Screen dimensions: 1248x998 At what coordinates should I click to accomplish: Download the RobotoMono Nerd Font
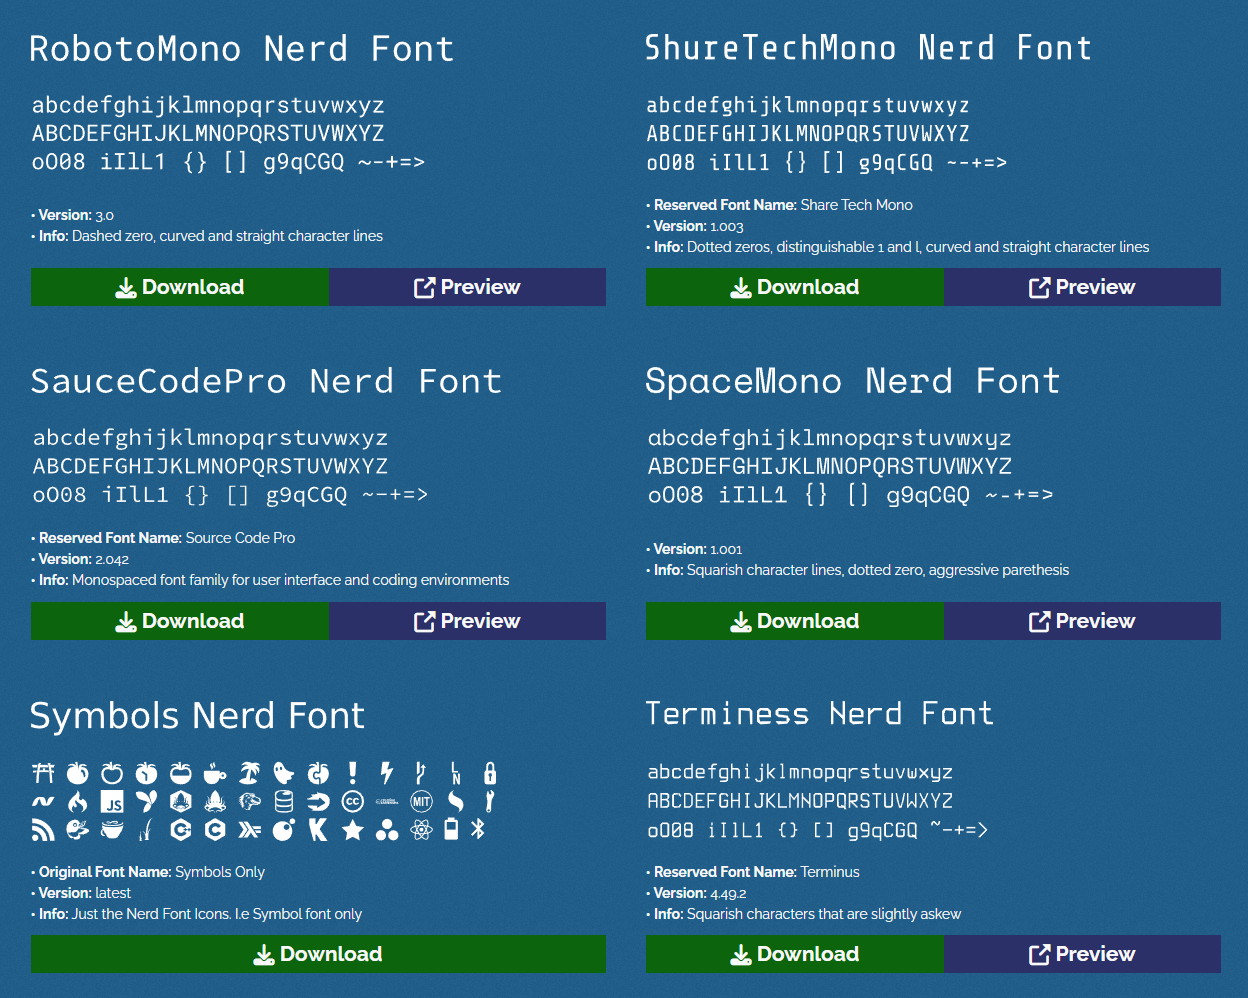(180, 287)
